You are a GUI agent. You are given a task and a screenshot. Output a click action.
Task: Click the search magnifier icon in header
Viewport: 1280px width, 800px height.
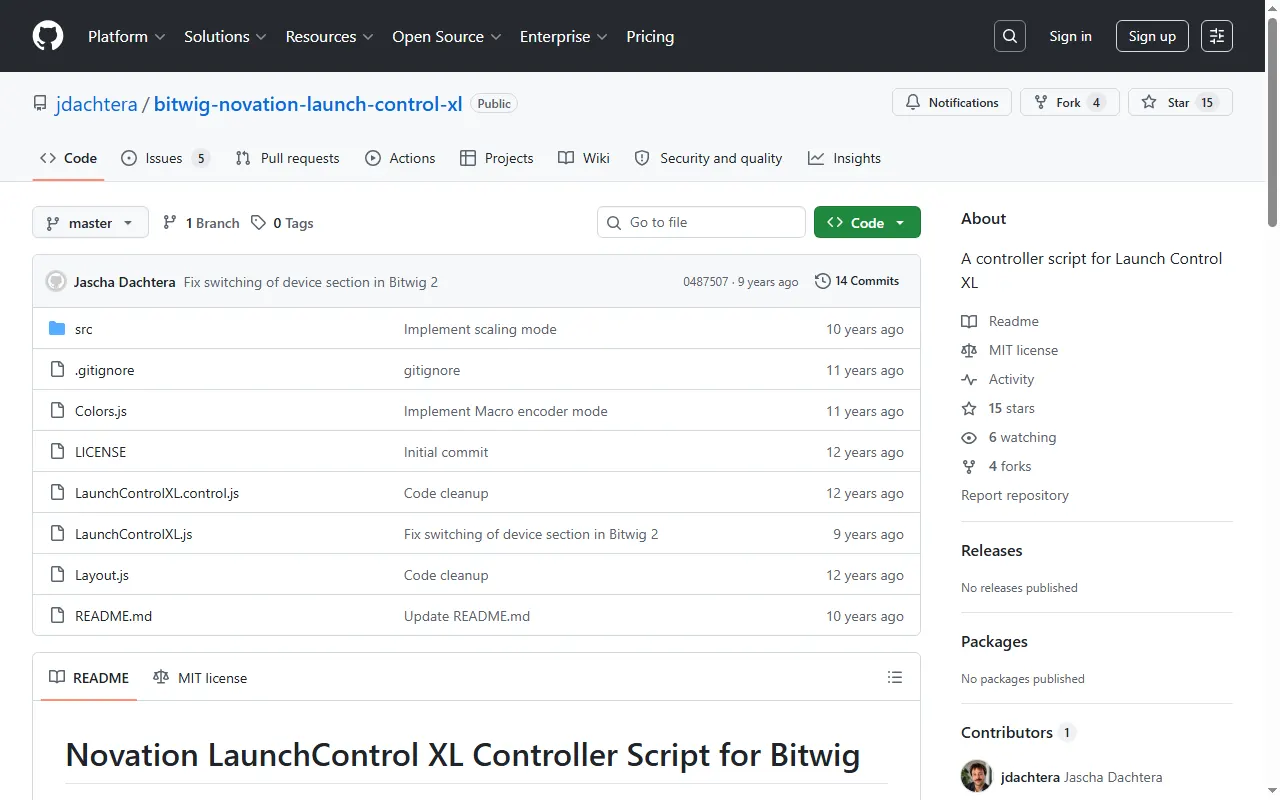1010,36
